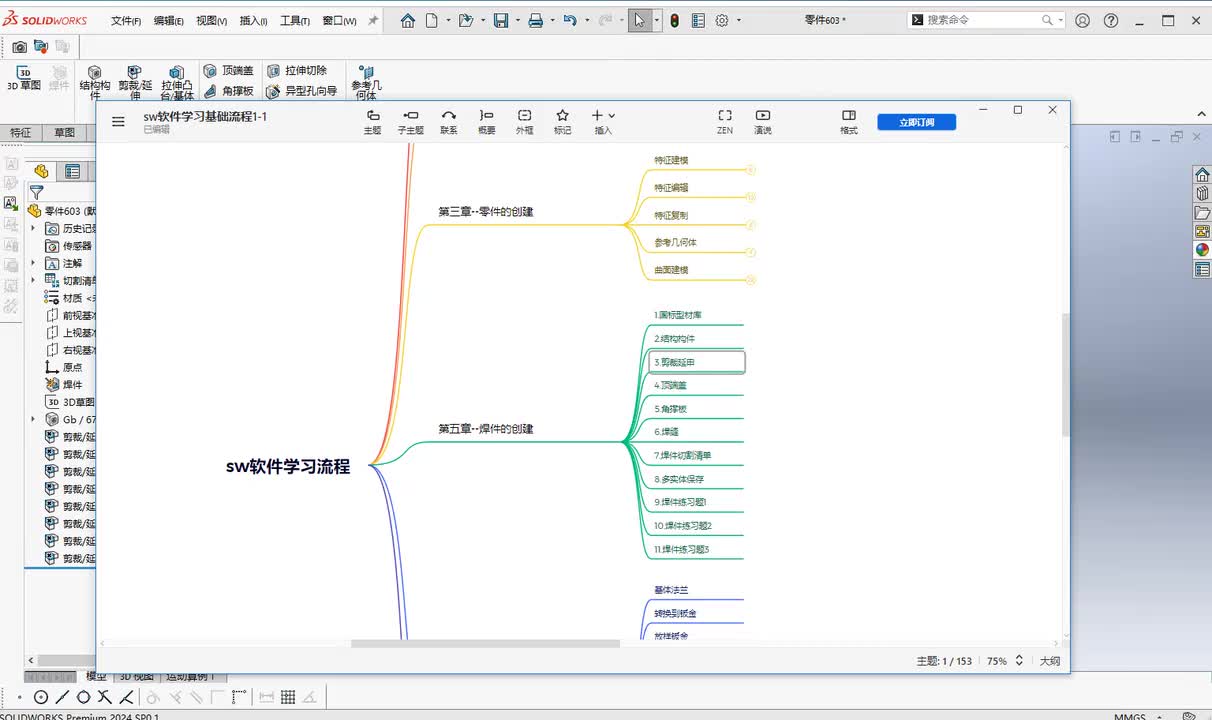Open the 编辑 edit menu
This screenshot has height=720, width=1212.
pyautogui.click(x=168, y=21)
